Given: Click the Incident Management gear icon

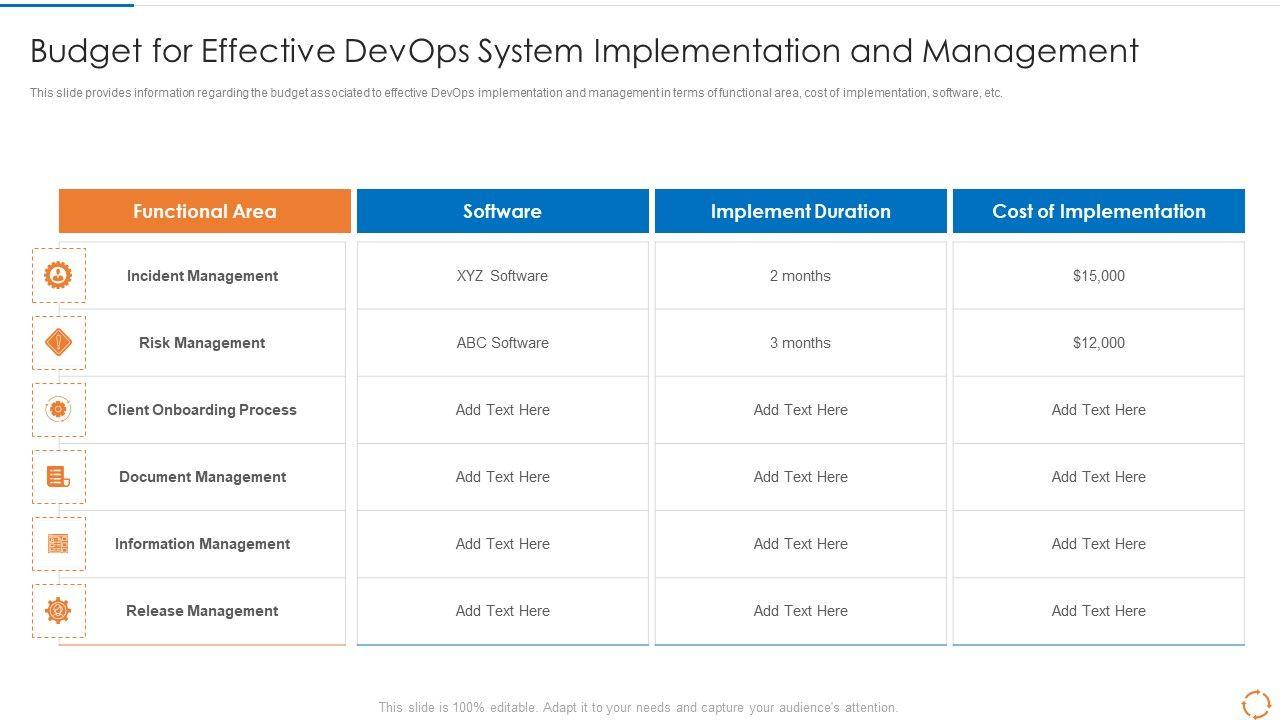Looking at the screenshot, I should 58,275.
